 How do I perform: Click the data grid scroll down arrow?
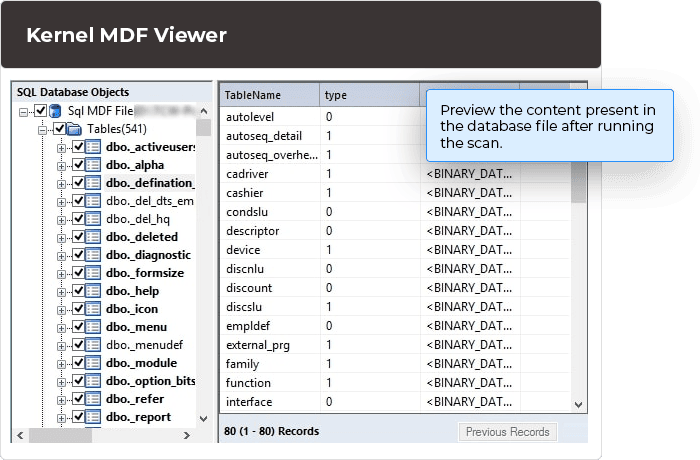point(579,405)
